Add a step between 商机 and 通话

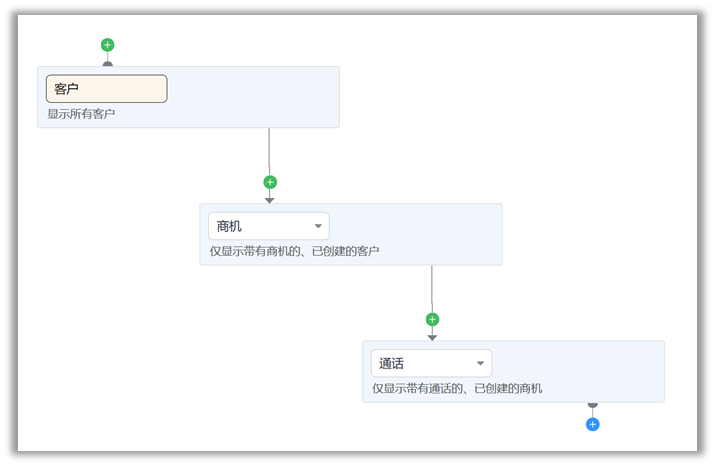pos(432,320)
